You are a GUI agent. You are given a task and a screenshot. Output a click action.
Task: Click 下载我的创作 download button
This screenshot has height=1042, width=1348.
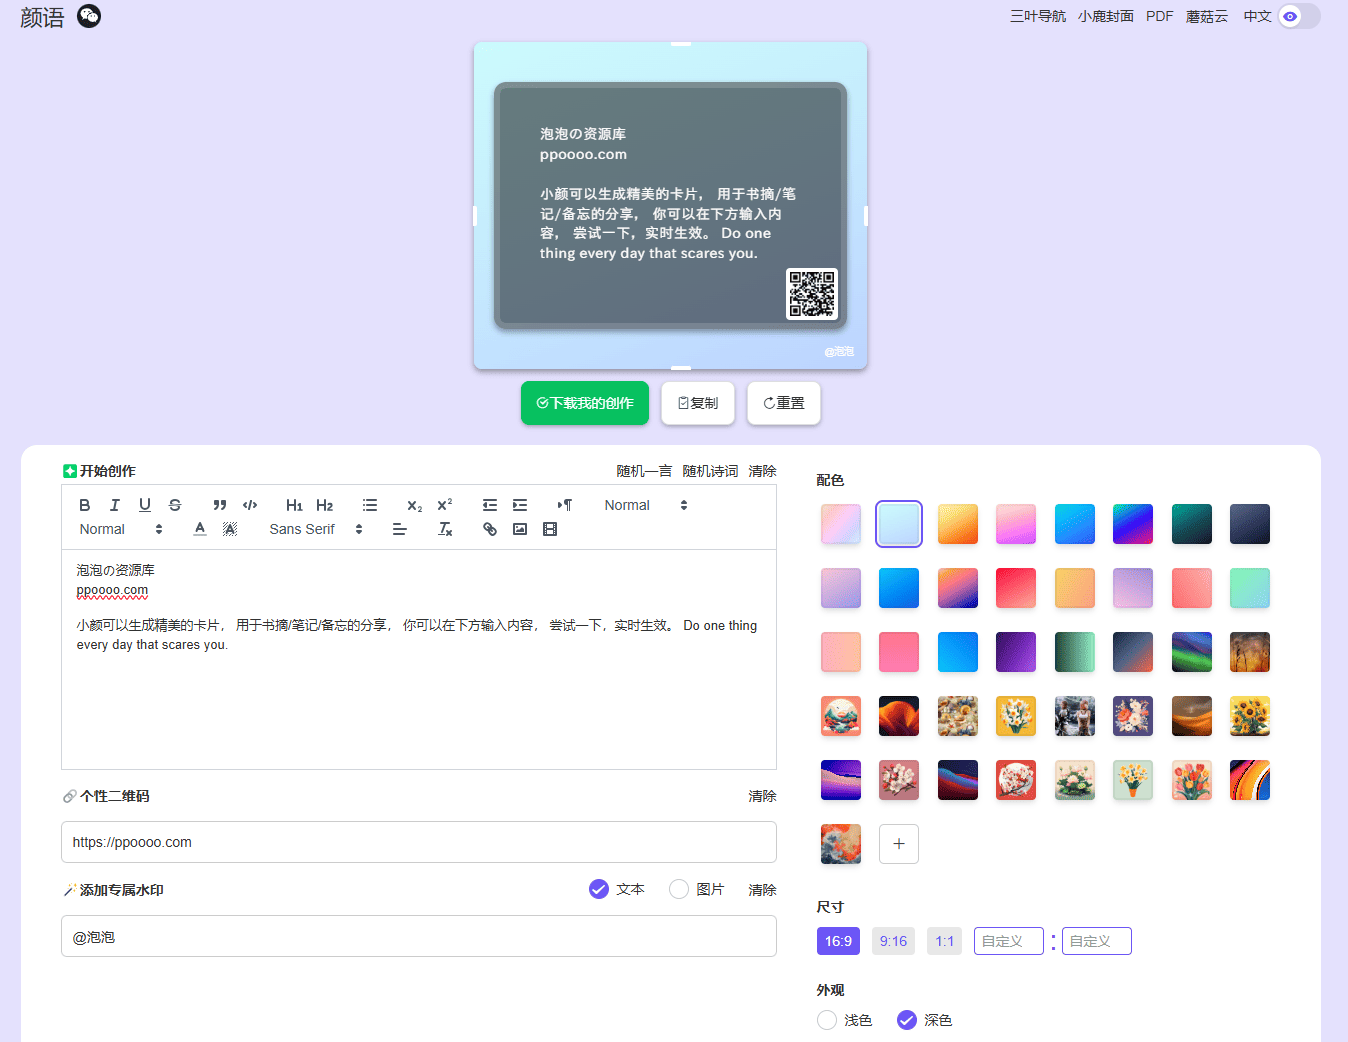[x=585, y=403]
